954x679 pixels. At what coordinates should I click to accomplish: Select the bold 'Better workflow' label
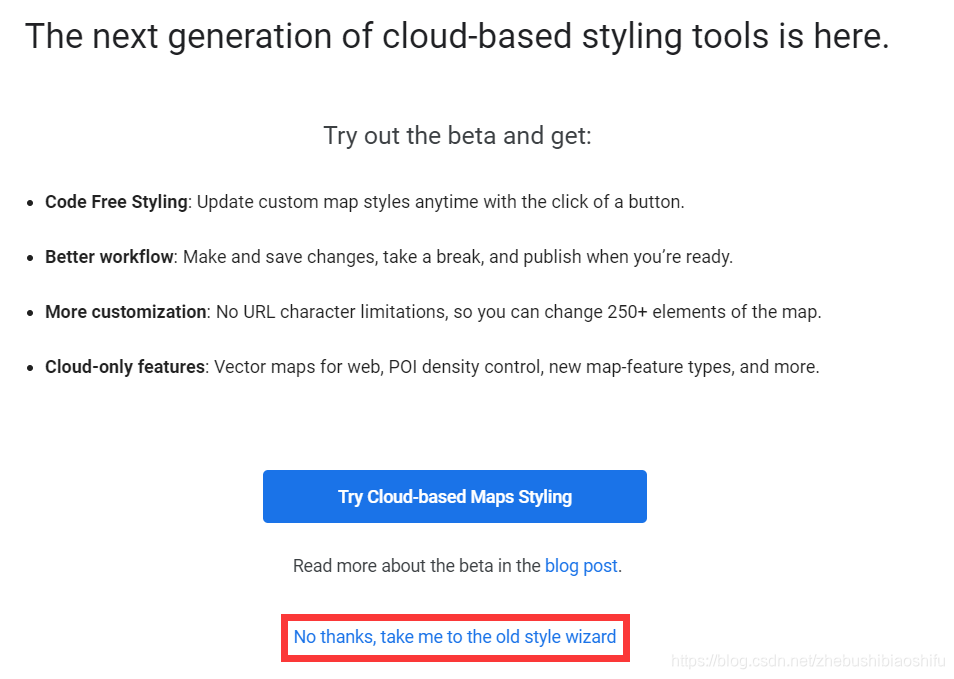pyautogui.click(x=109, y=257)
